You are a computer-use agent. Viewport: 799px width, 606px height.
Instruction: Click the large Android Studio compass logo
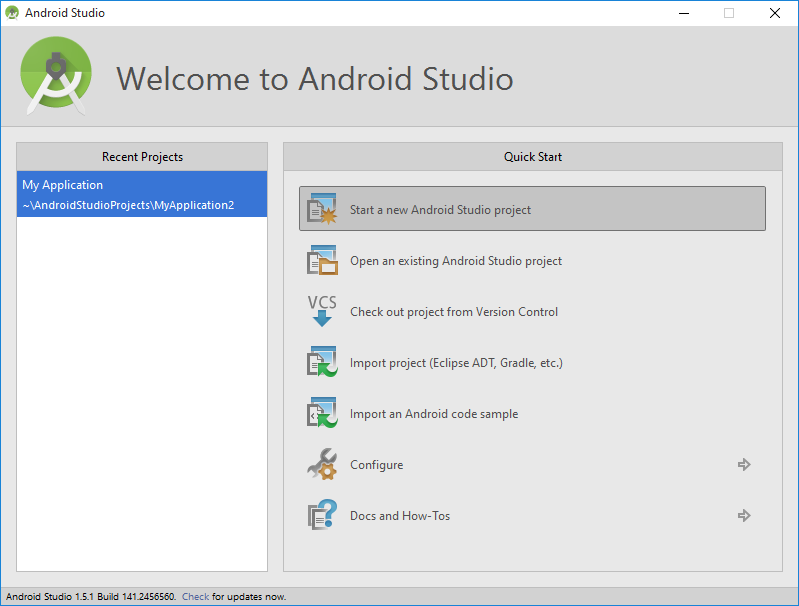click(x=56, y=75)
